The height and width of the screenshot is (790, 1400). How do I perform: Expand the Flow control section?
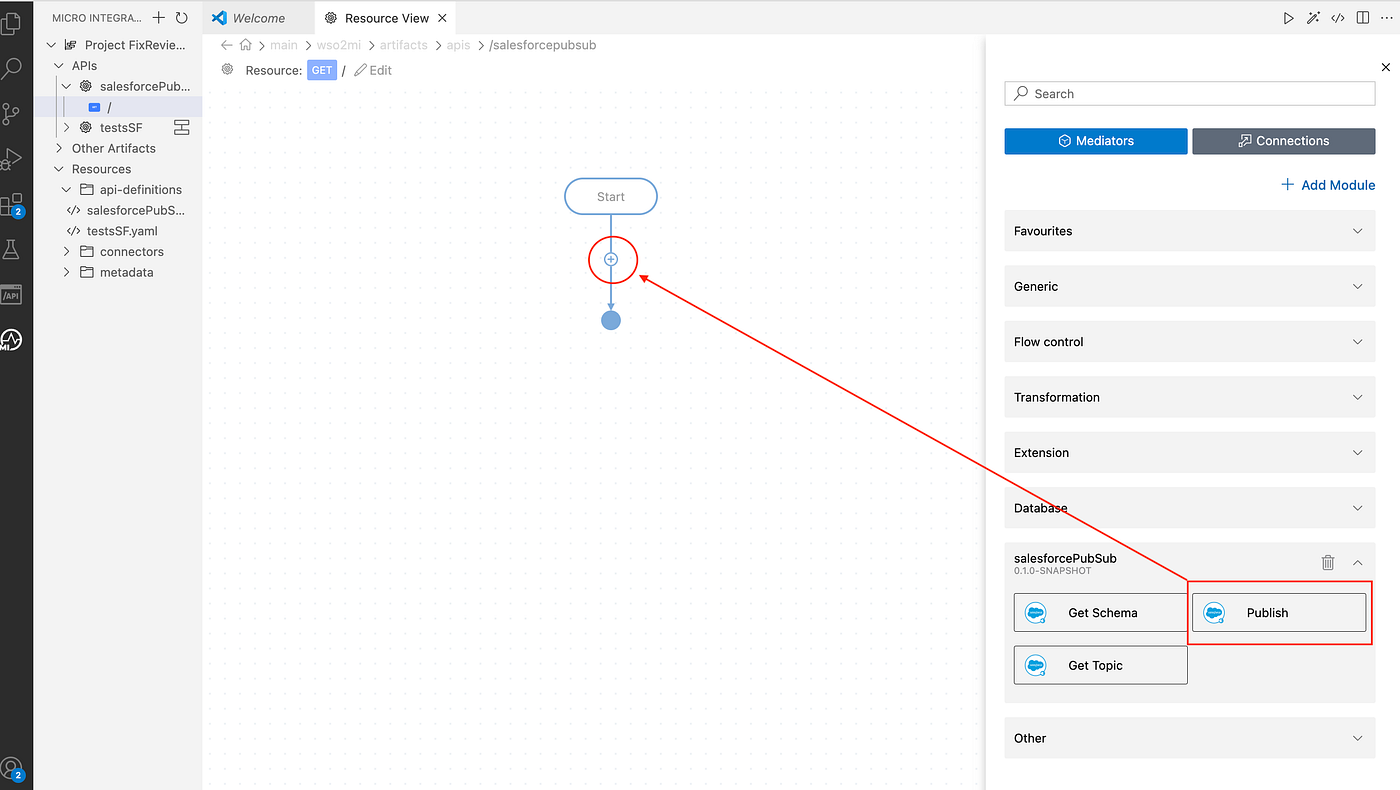coord(1190,342)
